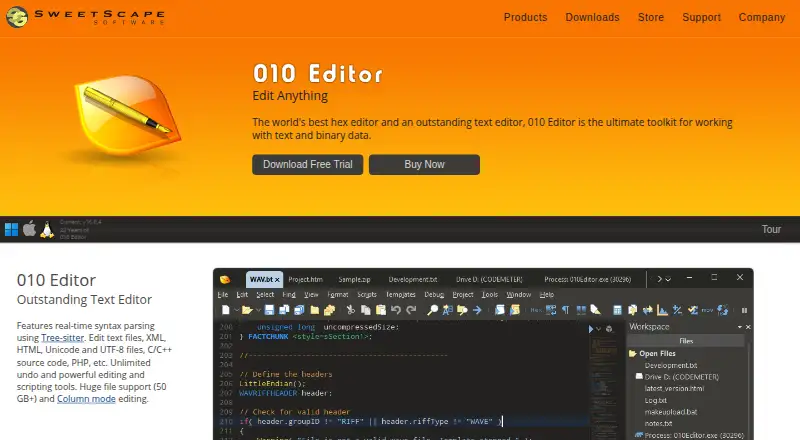
Task: Click the Calculator icon in toolbar
Action: [x=617, y=310]
